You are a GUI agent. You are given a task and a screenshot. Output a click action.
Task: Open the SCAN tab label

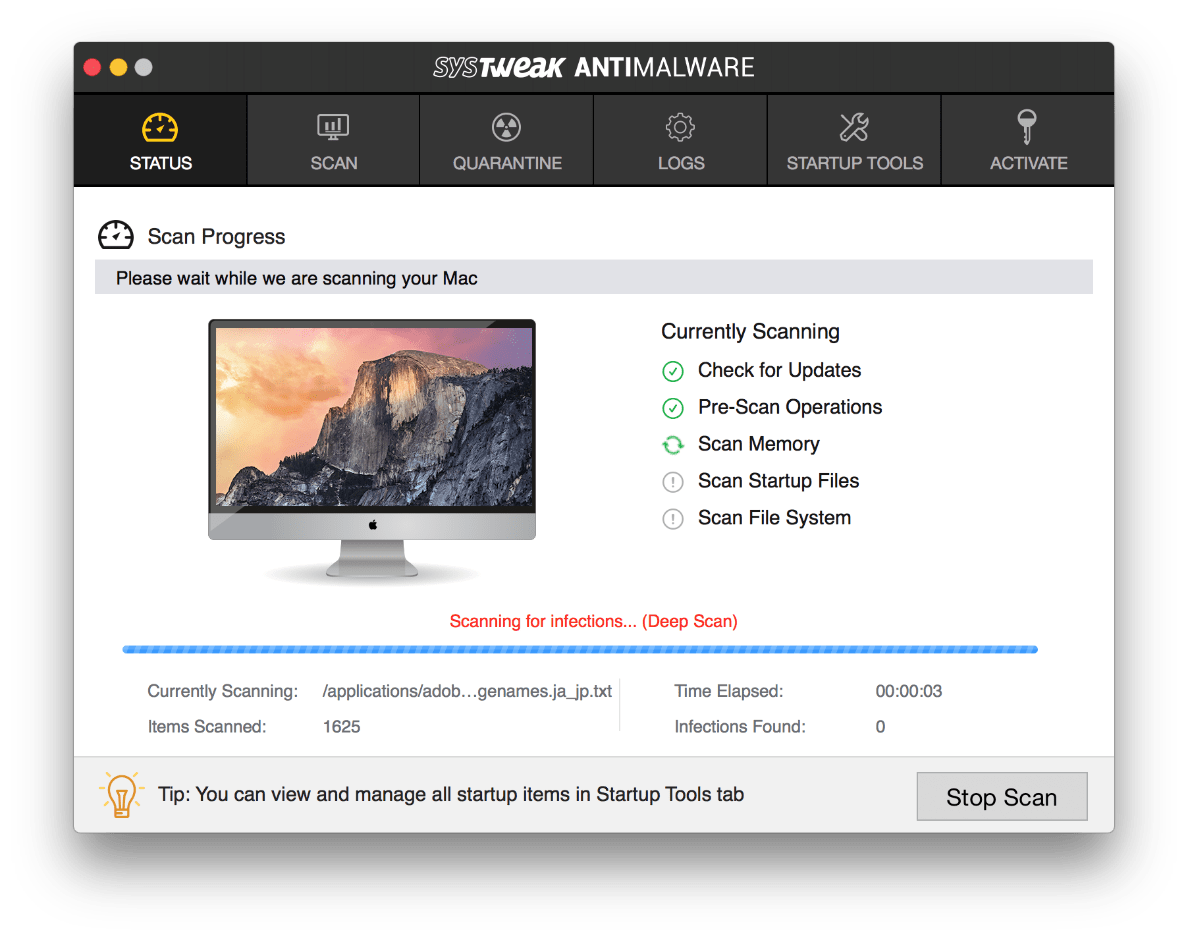pyautogui.click(x=333, y=163)
